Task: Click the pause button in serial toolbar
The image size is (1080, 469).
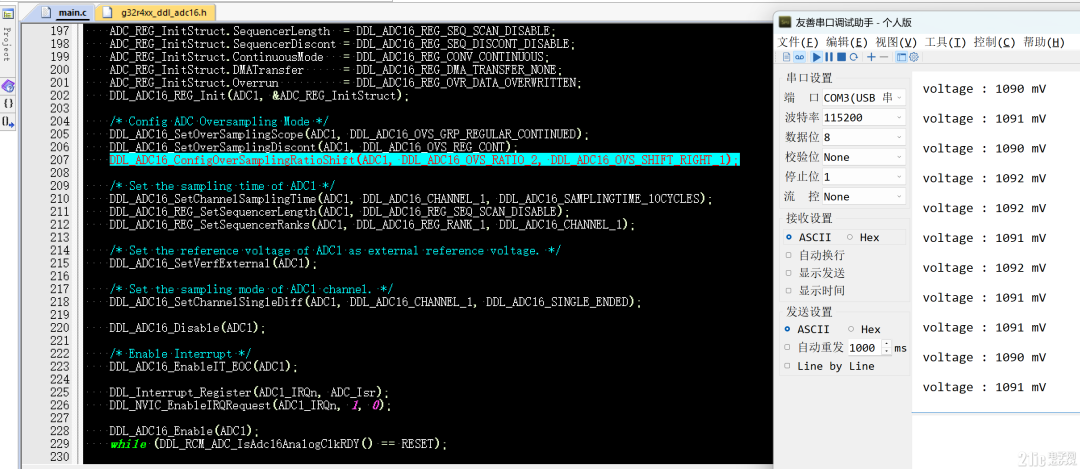Action: (x=829, y=56)
